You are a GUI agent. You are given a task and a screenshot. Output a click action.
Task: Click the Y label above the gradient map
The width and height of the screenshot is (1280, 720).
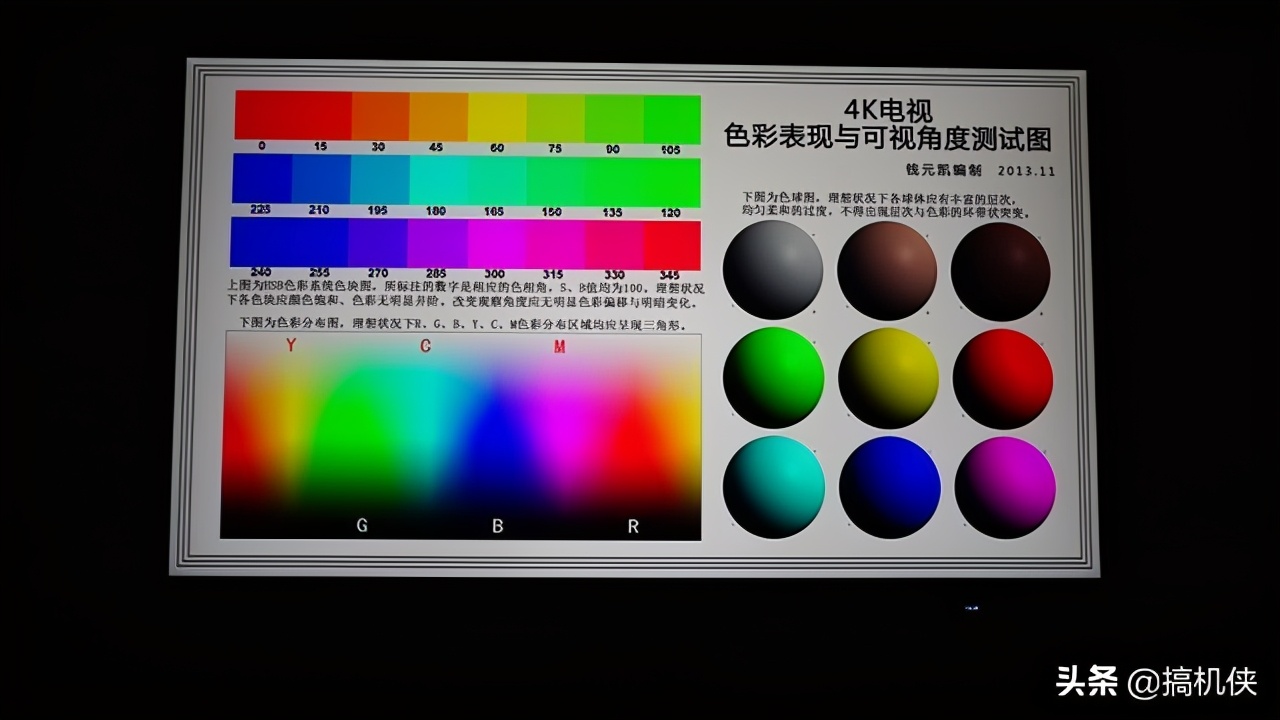coord(289,347)
